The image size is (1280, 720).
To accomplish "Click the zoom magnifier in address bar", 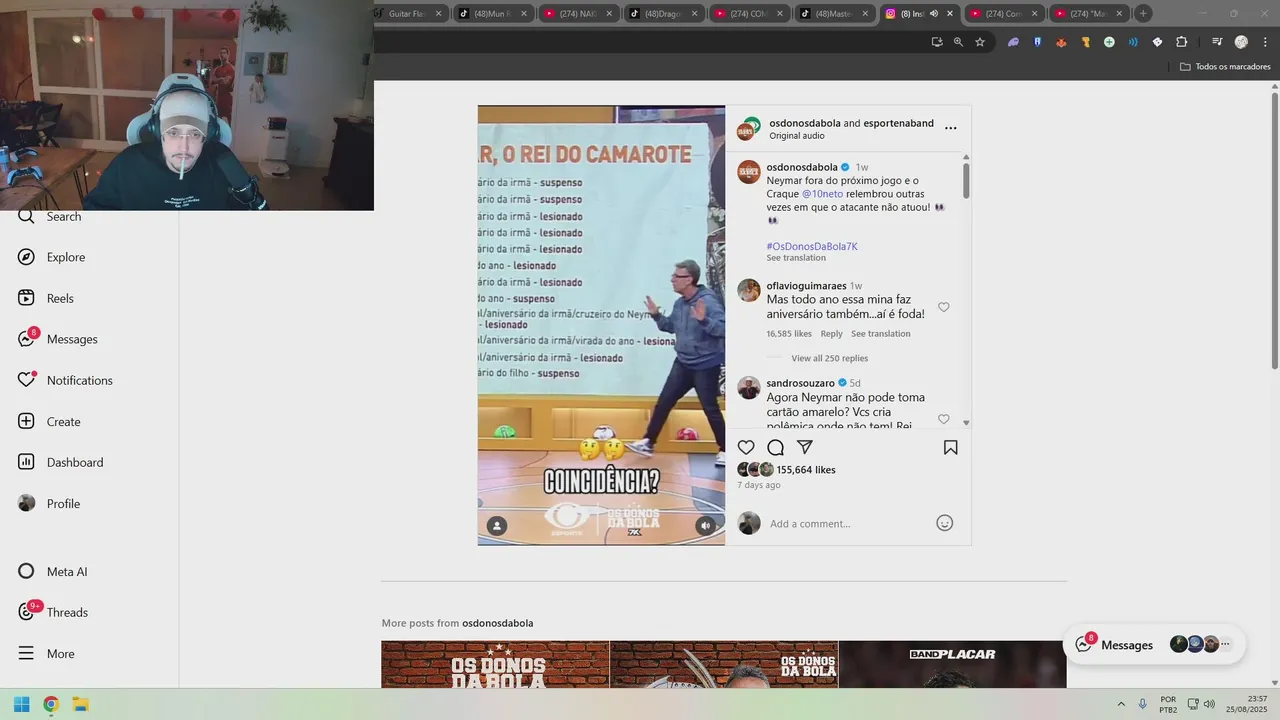I will (958, 42).
